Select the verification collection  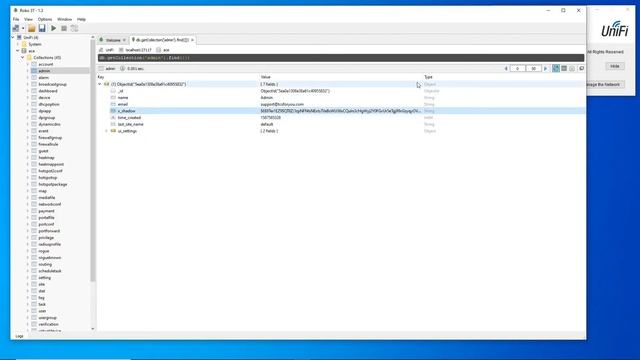coord(48,324)
